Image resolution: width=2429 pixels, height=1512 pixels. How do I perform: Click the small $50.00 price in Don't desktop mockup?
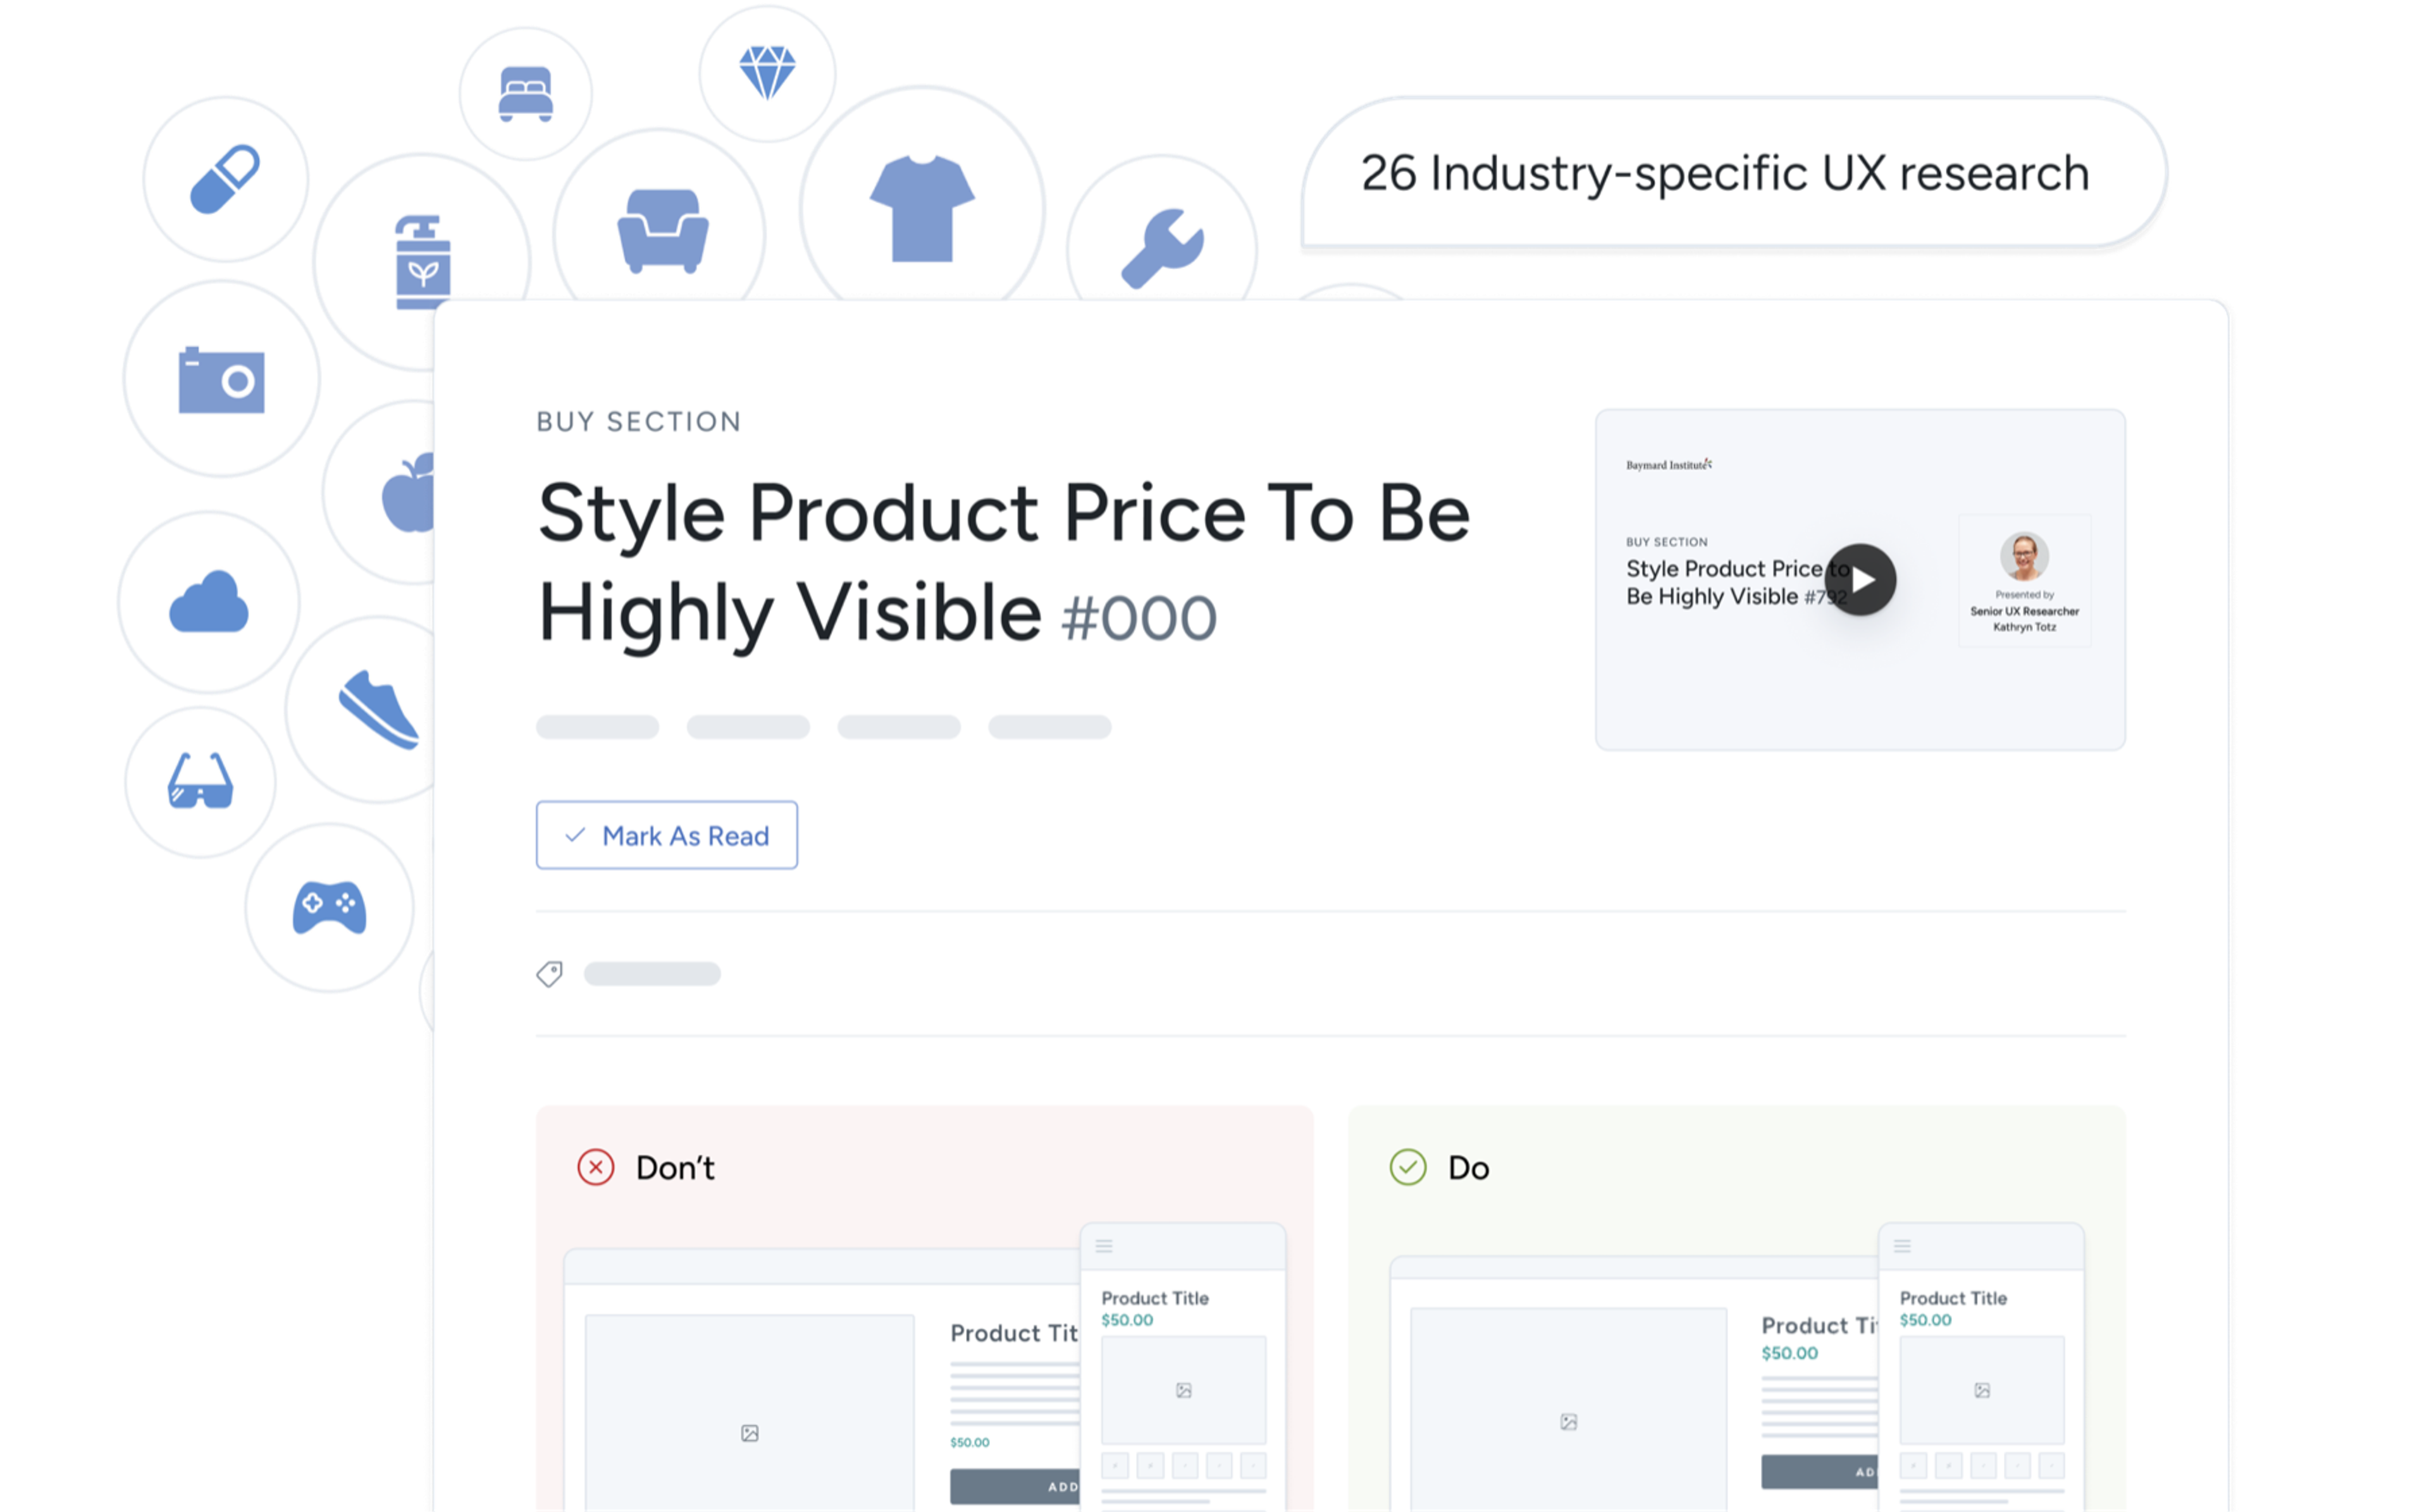click(969, 1442)
